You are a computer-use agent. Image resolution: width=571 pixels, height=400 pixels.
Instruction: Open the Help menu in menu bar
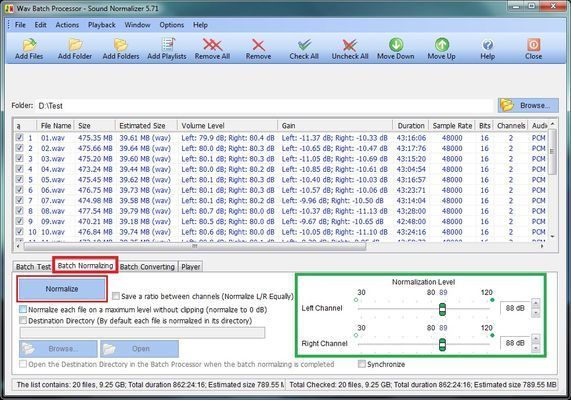coord(200,25)
